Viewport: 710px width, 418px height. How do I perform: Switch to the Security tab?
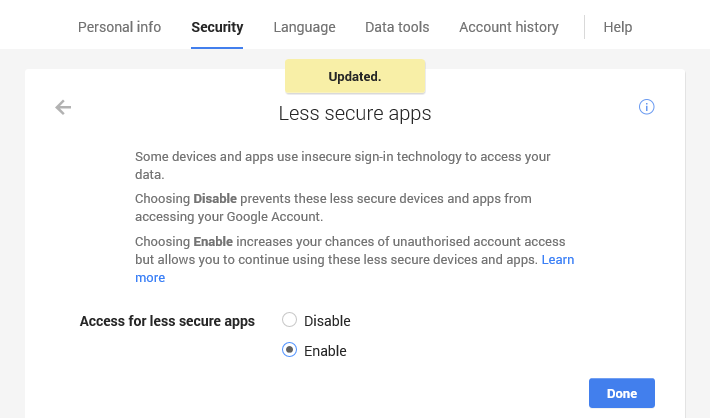point(217,27)
